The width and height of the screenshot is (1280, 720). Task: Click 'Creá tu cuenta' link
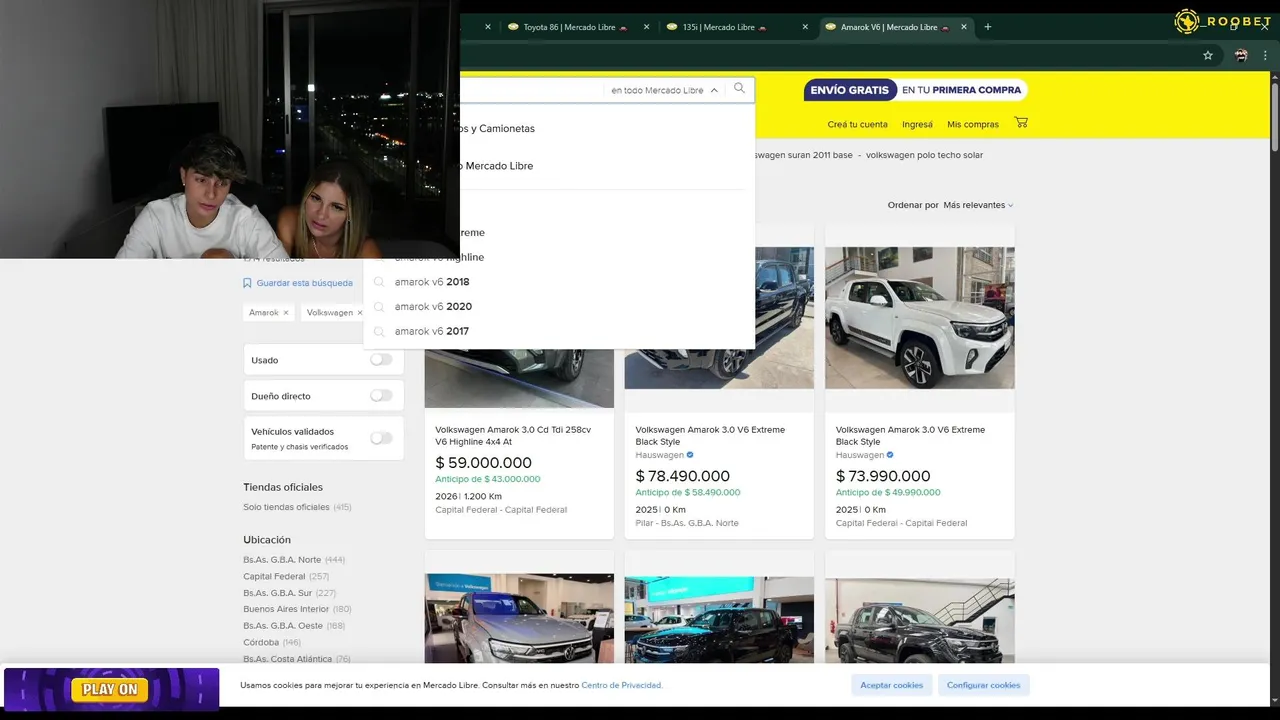(857, 124)
